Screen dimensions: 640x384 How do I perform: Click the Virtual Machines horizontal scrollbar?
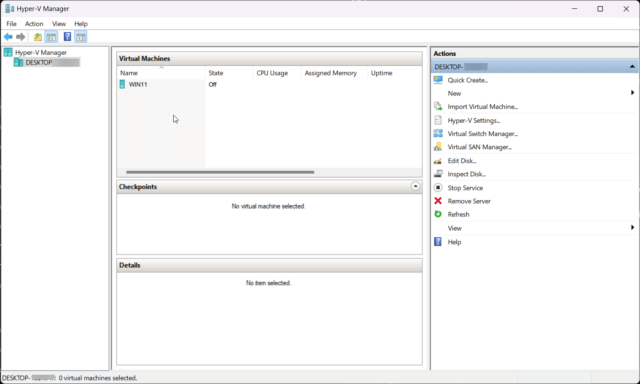coord(220,172)
